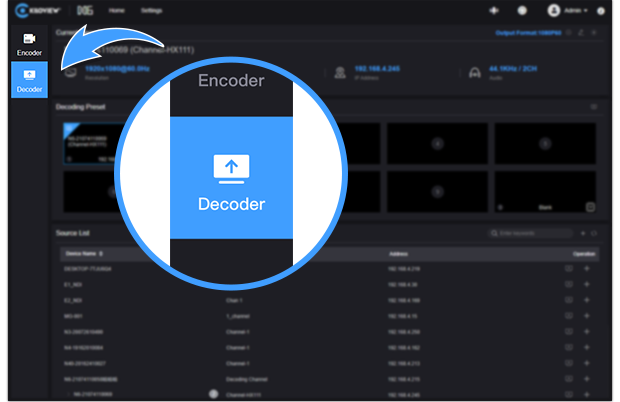Add the MG-001 source with its plus
The width and height of the screenshot is (620, 402).
coord(587,316)
